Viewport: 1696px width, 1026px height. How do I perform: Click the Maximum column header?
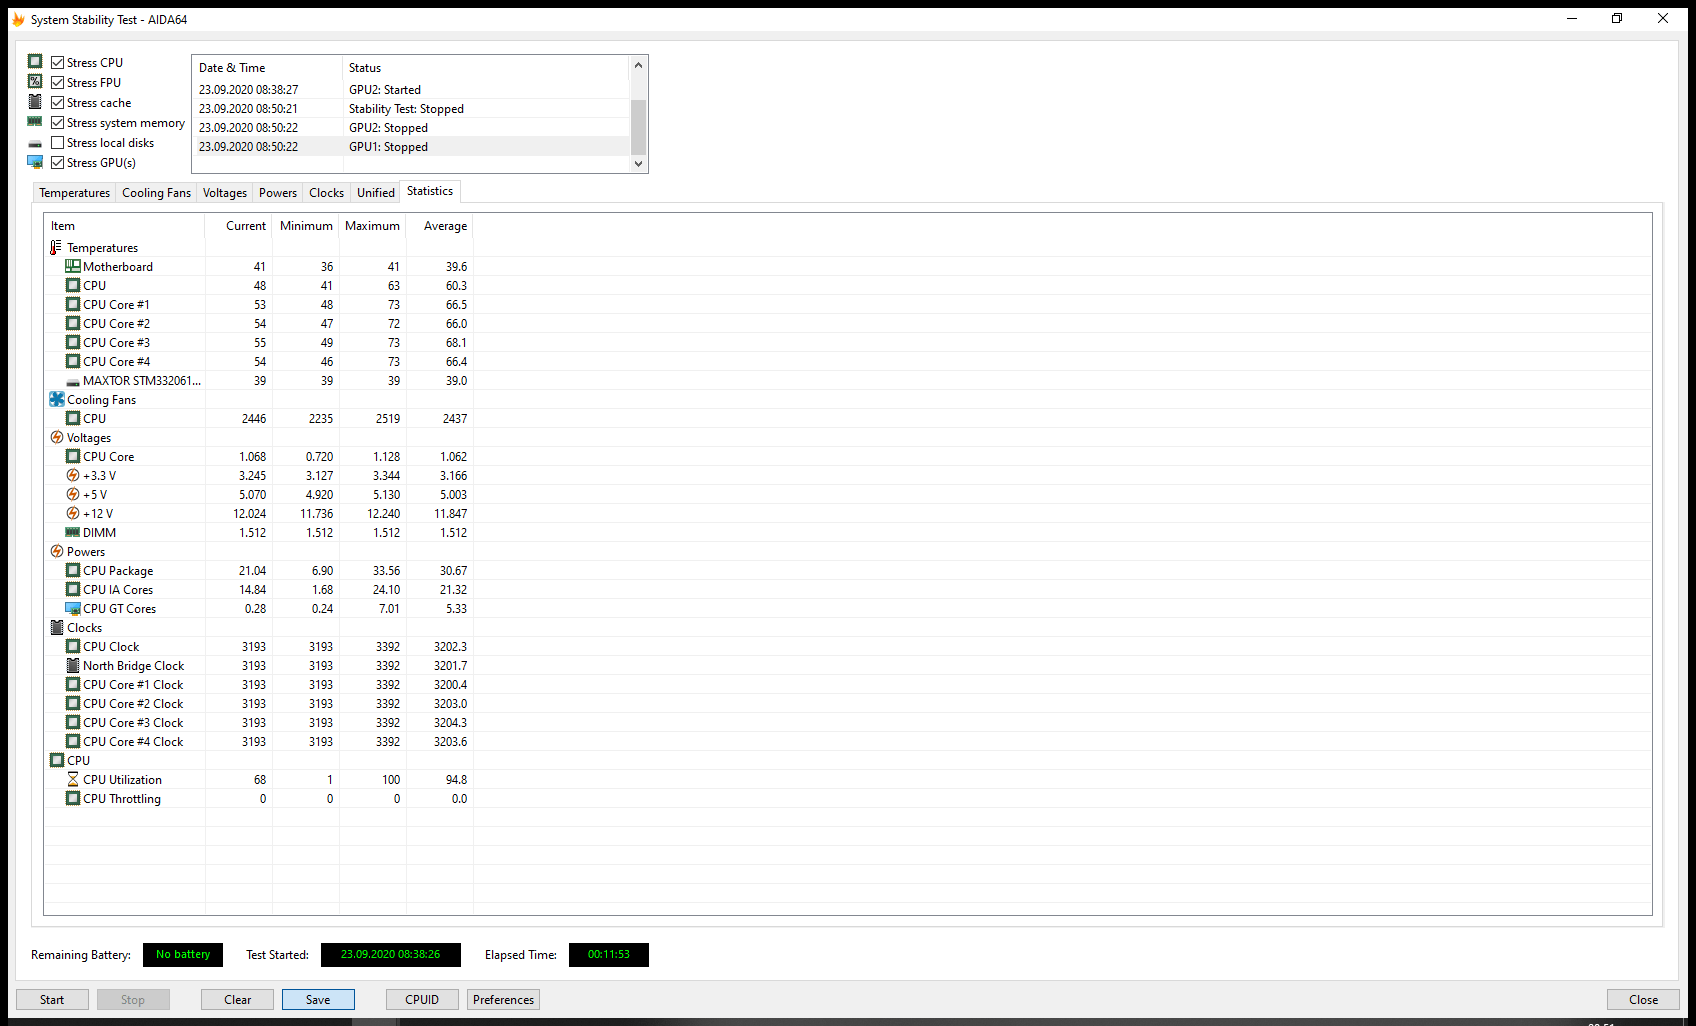coord(373,226)
